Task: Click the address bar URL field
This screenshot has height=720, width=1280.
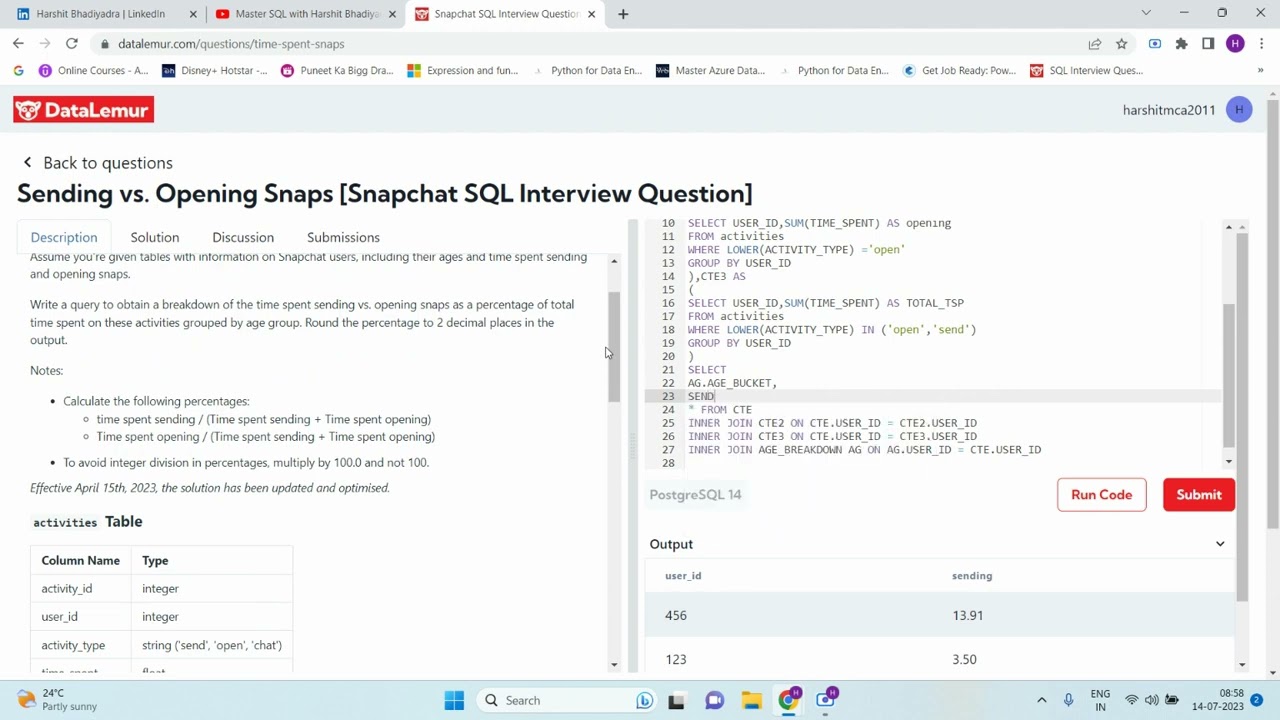Action: tap(590, 44)
